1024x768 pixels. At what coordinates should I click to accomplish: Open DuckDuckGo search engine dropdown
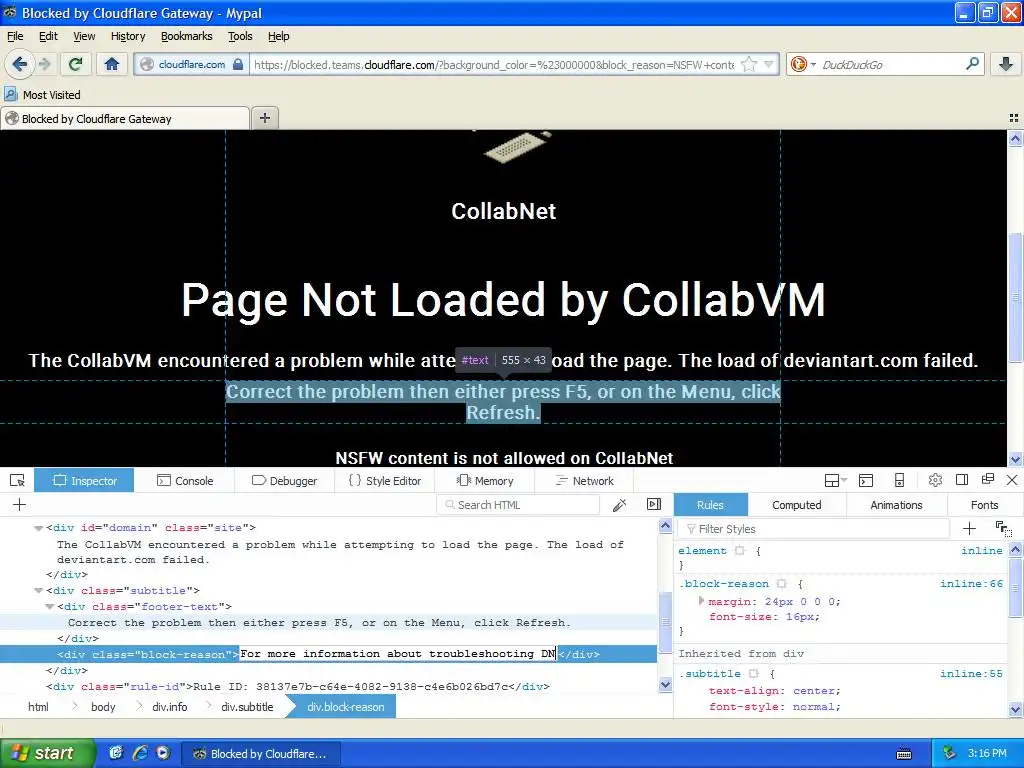pyautogui.click(x=803, y=64)
